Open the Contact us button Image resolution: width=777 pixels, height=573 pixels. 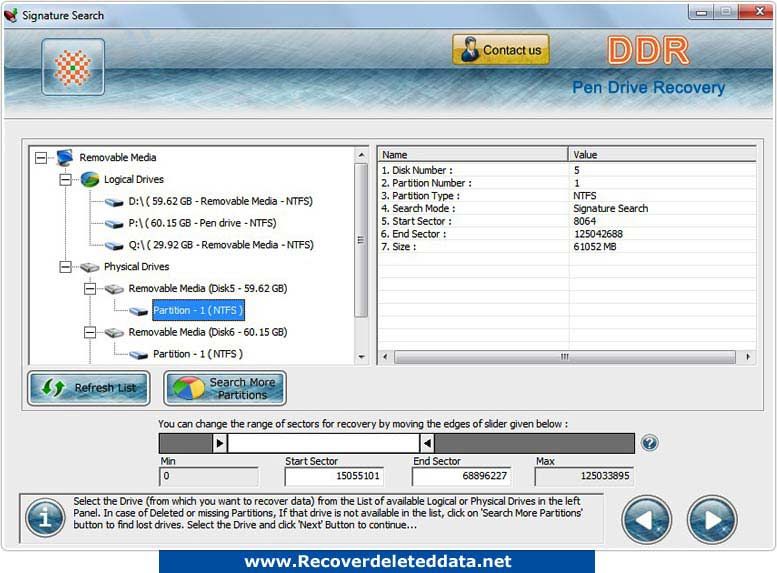[x=500, y=50]
